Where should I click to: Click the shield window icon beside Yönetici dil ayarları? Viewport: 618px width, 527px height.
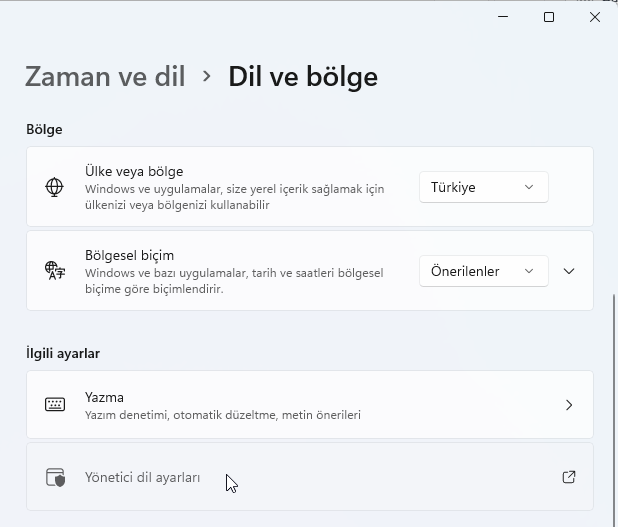(x=55, y=477)
